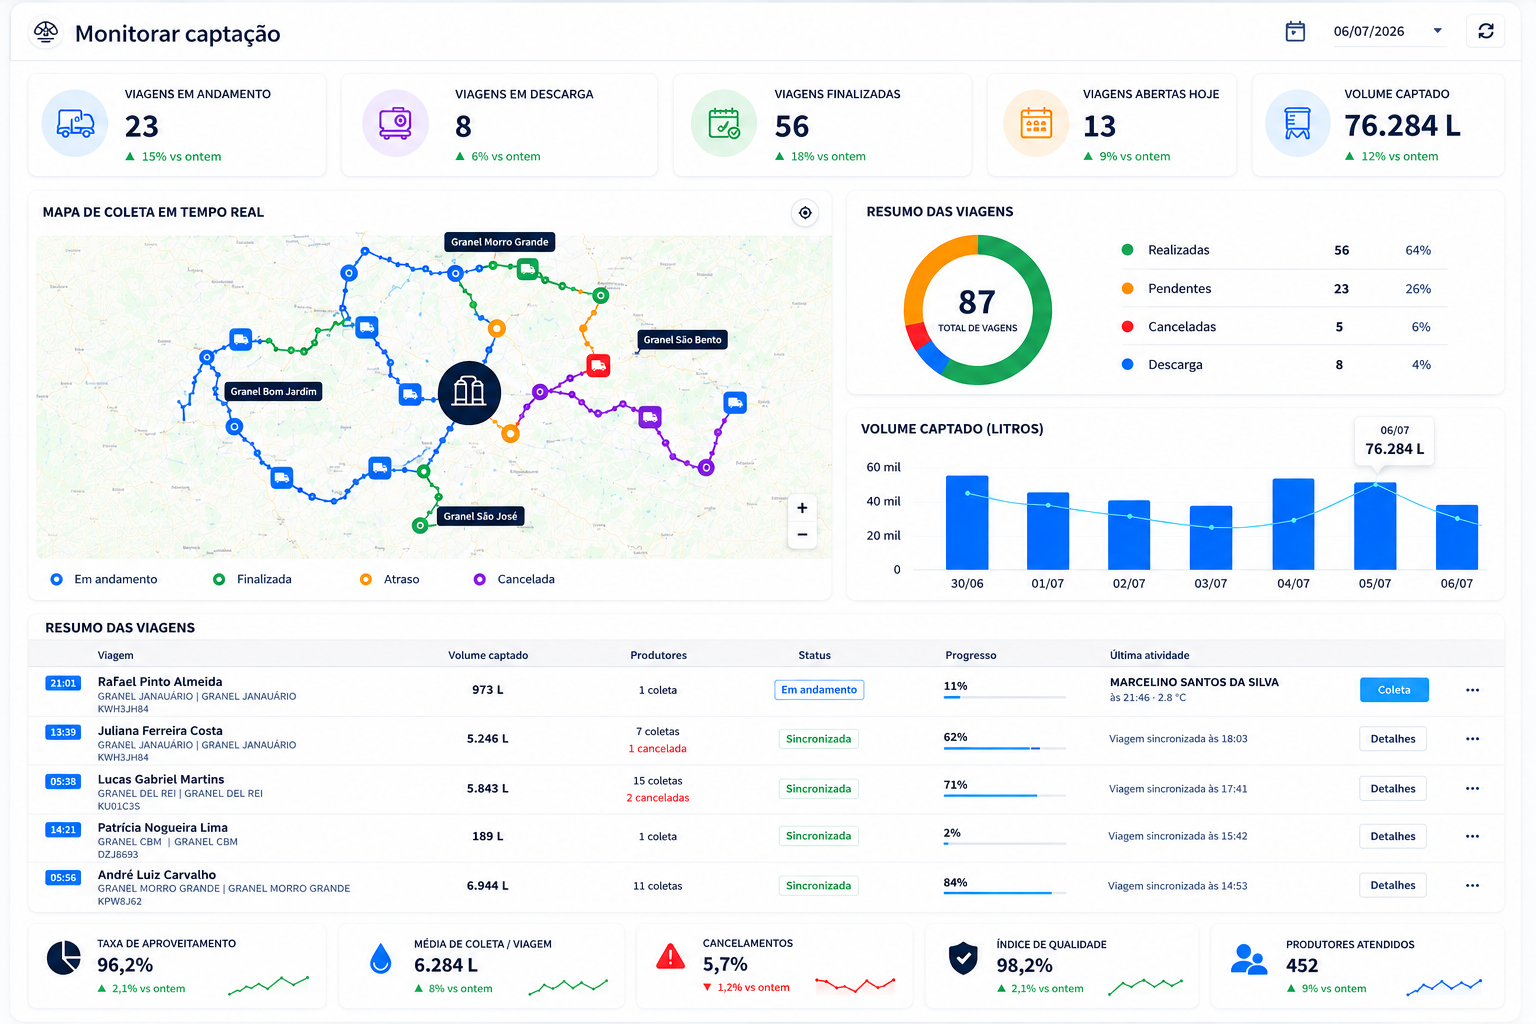Open more options menu for André Luiz Carvalho

tap(1472, 885)
